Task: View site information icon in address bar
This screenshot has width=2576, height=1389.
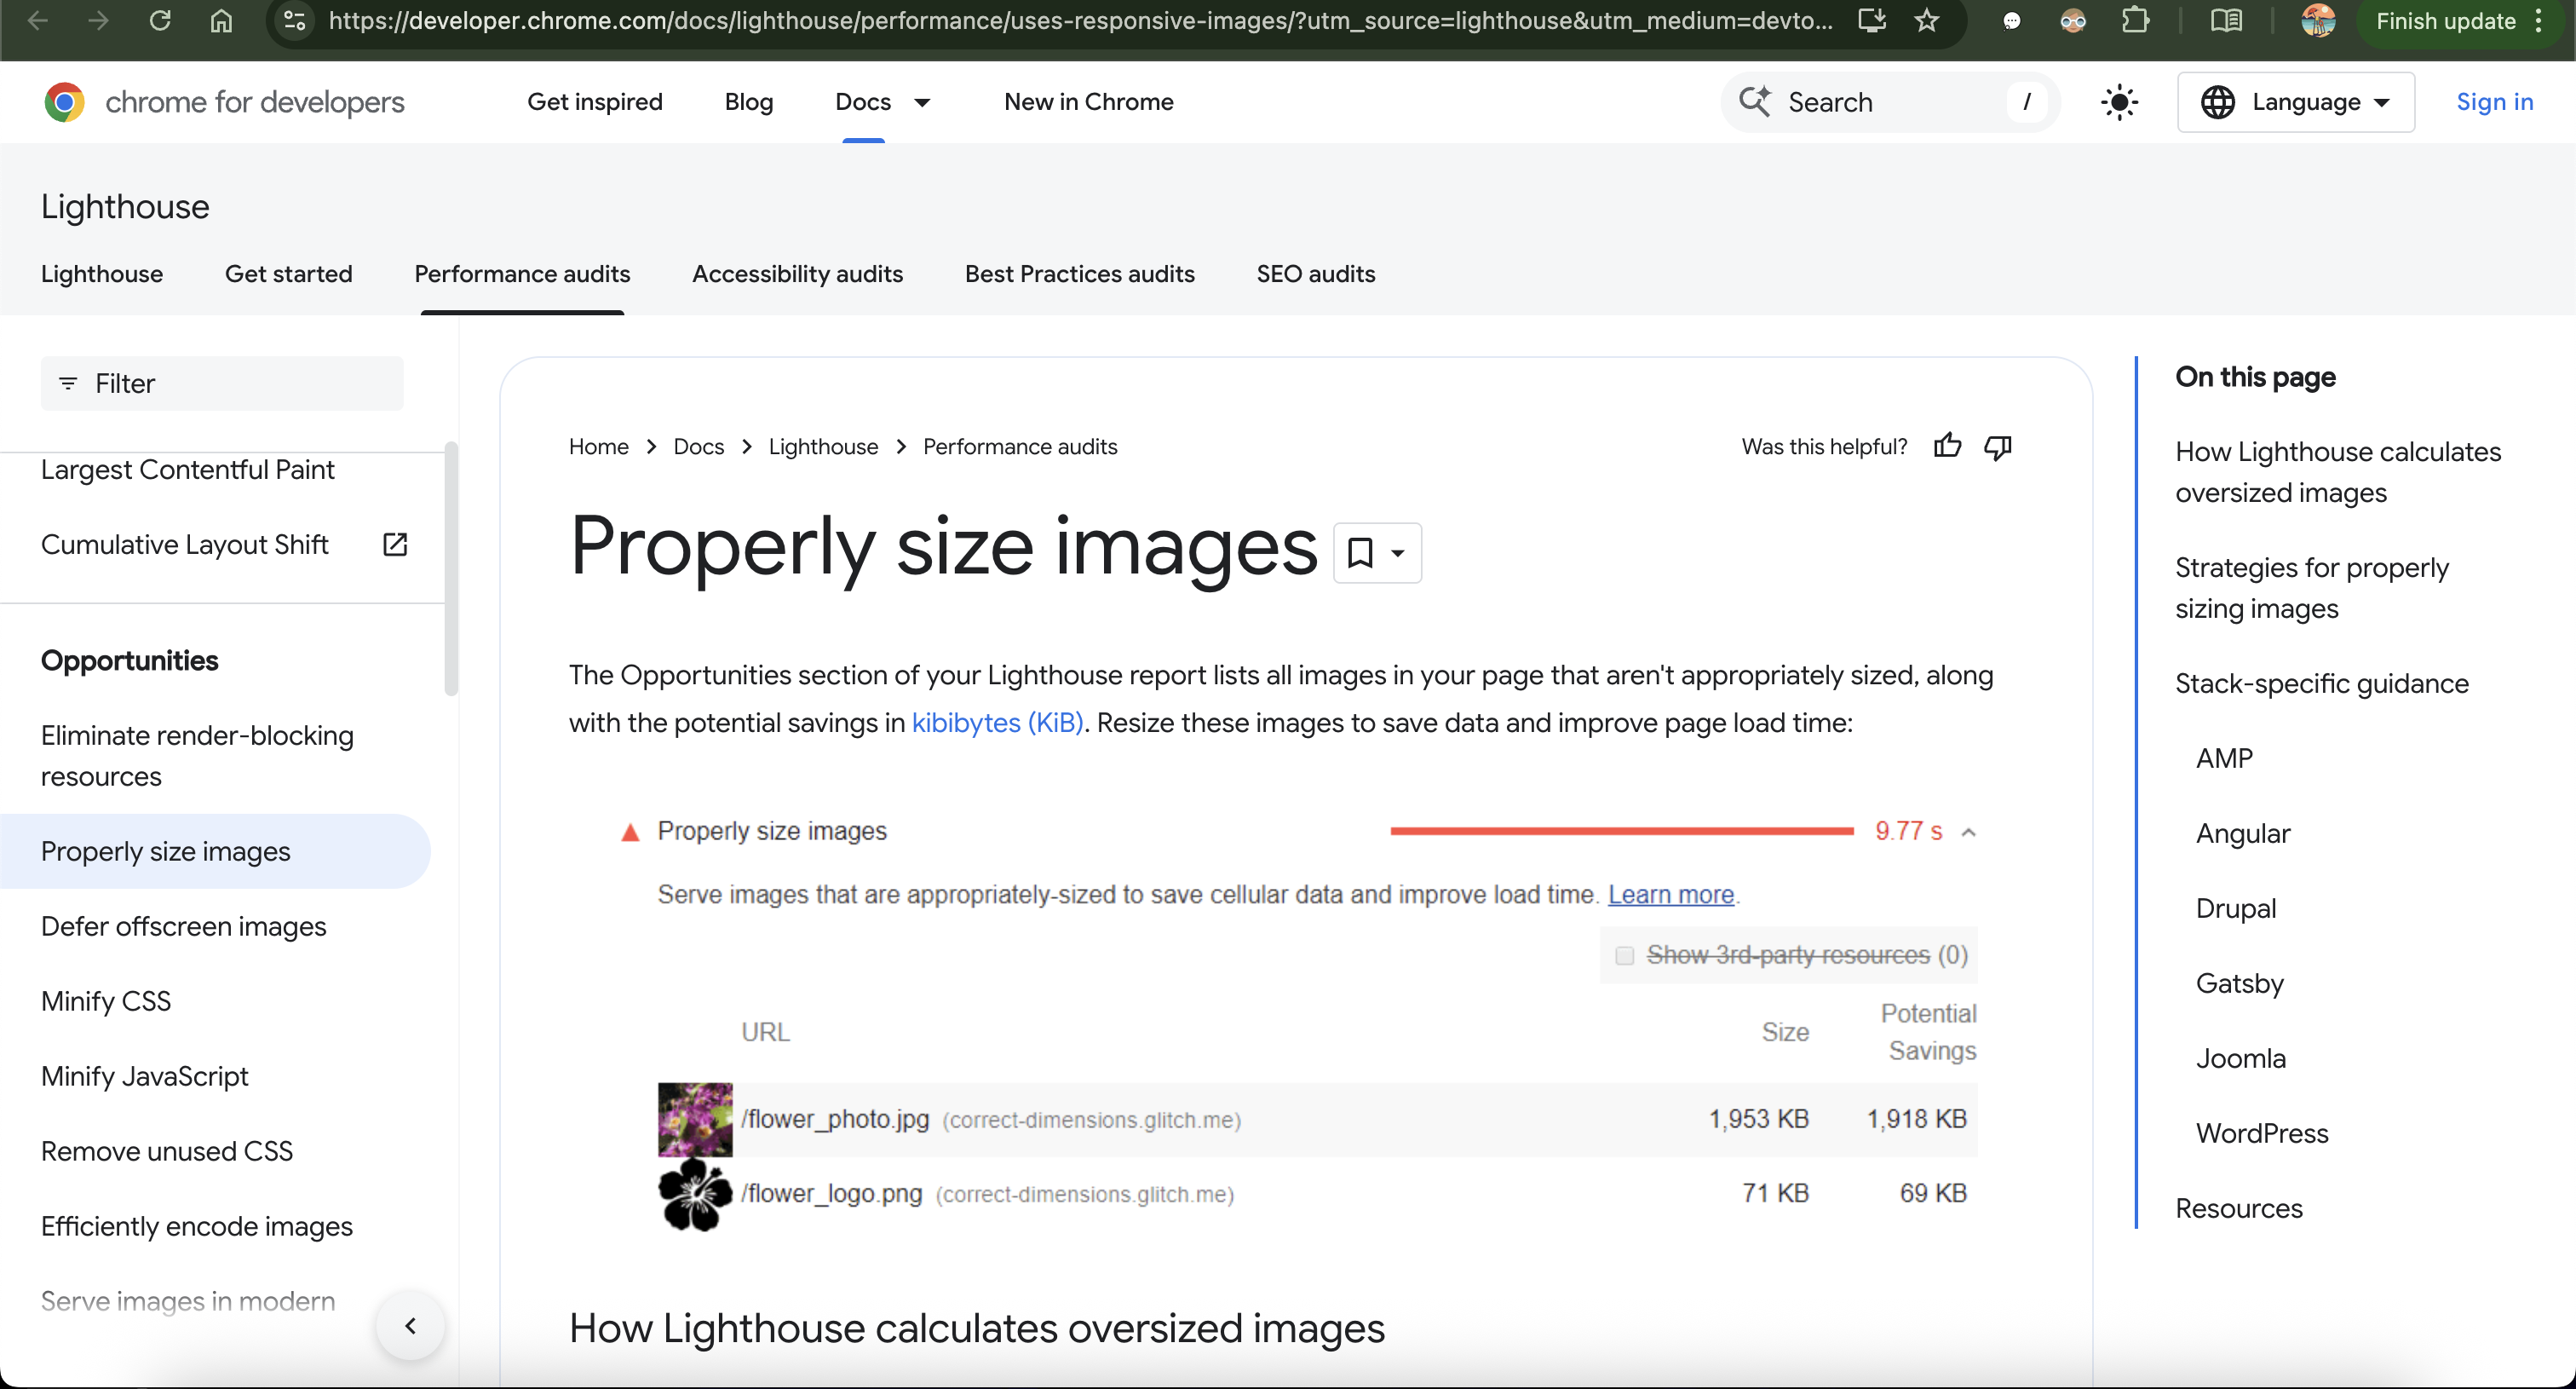Action: click(x=294, y=20)
